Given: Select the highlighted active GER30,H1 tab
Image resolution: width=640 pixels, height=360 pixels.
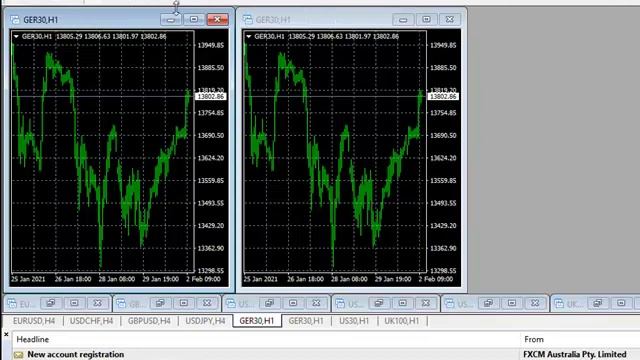Looking at the screenshot, I should click(257, 321).
